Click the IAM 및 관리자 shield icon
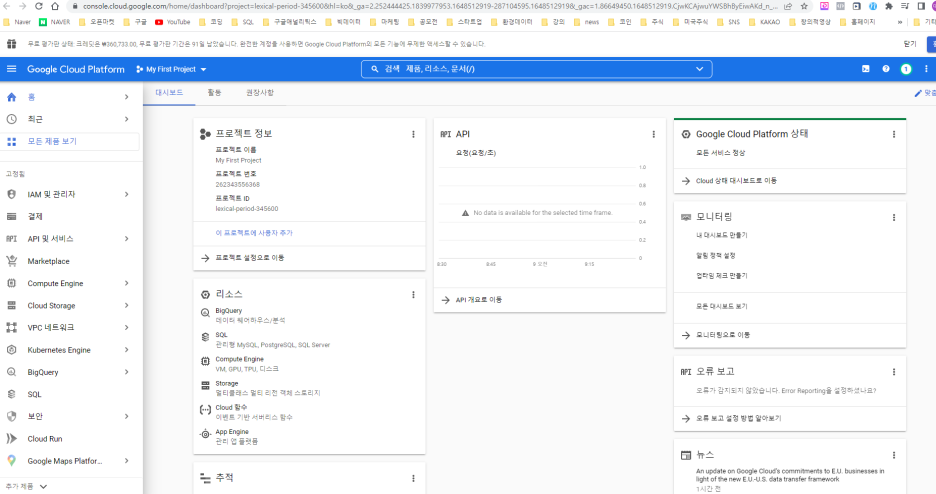This screenshot has height=494, width=936. [x=11, y=194]
